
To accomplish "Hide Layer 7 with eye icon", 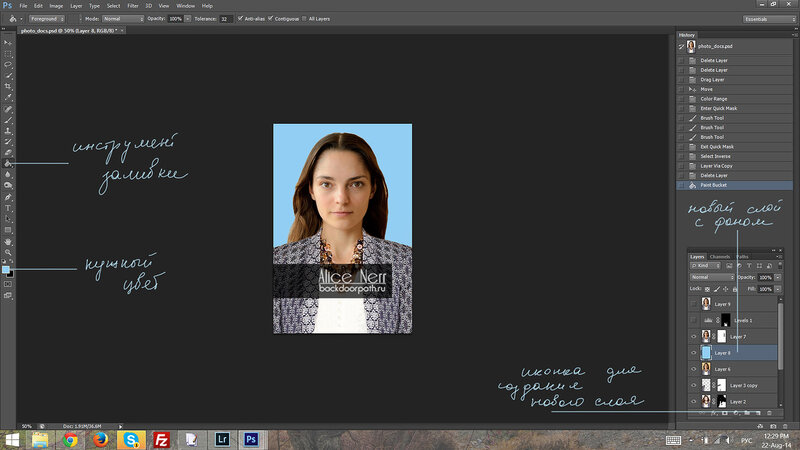I will 693,337.
